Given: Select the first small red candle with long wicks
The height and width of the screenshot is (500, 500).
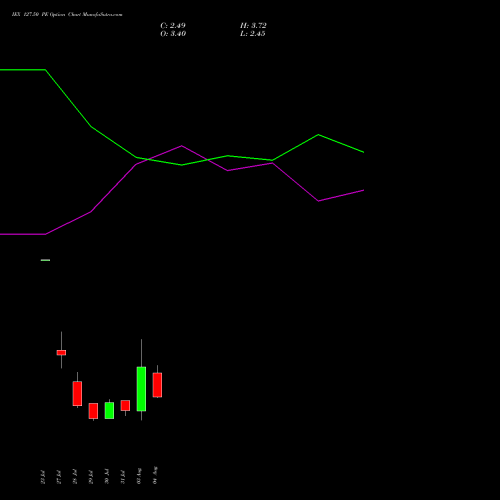Looking at the screenshot, I should pos(61,352).
